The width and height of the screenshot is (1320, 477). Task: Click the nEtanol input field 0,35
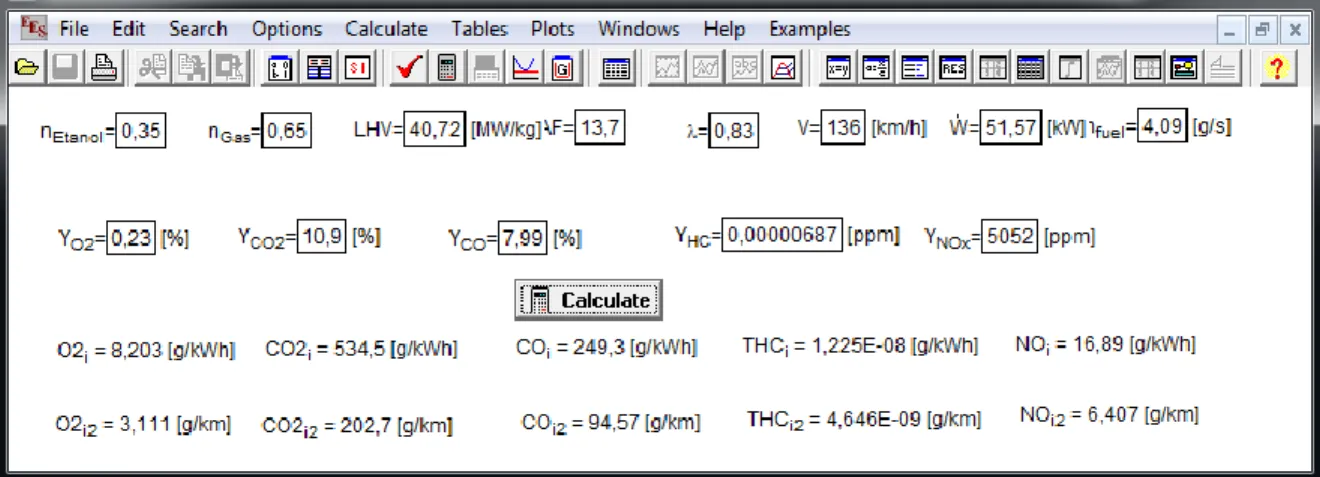pyautogui.click(x=142, y=130)
